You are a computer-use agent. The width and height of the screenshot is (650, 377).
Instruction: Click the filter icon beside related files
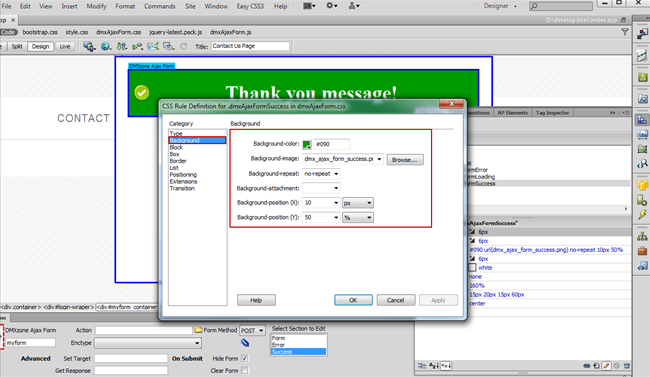pos(625,32)
